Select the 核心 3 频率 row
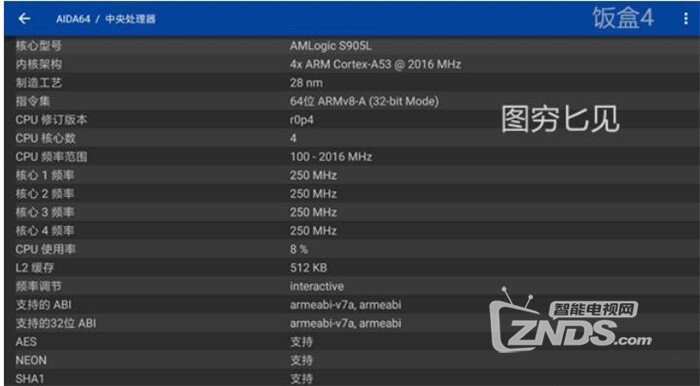This screenshot has width=700, height=386. click(x=352, y=212)
